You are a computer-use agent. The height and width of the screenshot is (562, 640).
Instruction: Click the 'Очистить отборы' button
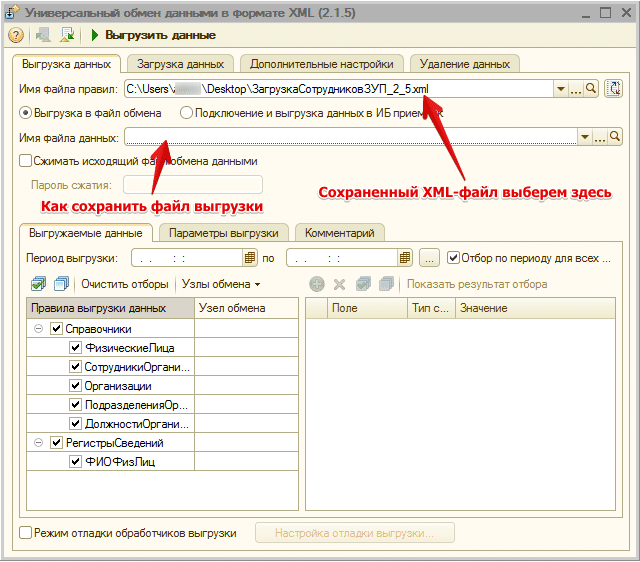124,284
